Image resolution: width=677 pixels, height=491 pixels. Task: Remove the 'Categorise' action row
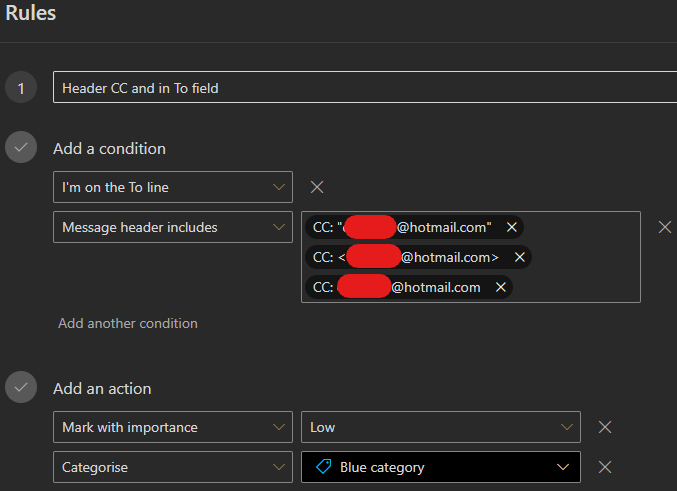(x=605, y=467)
